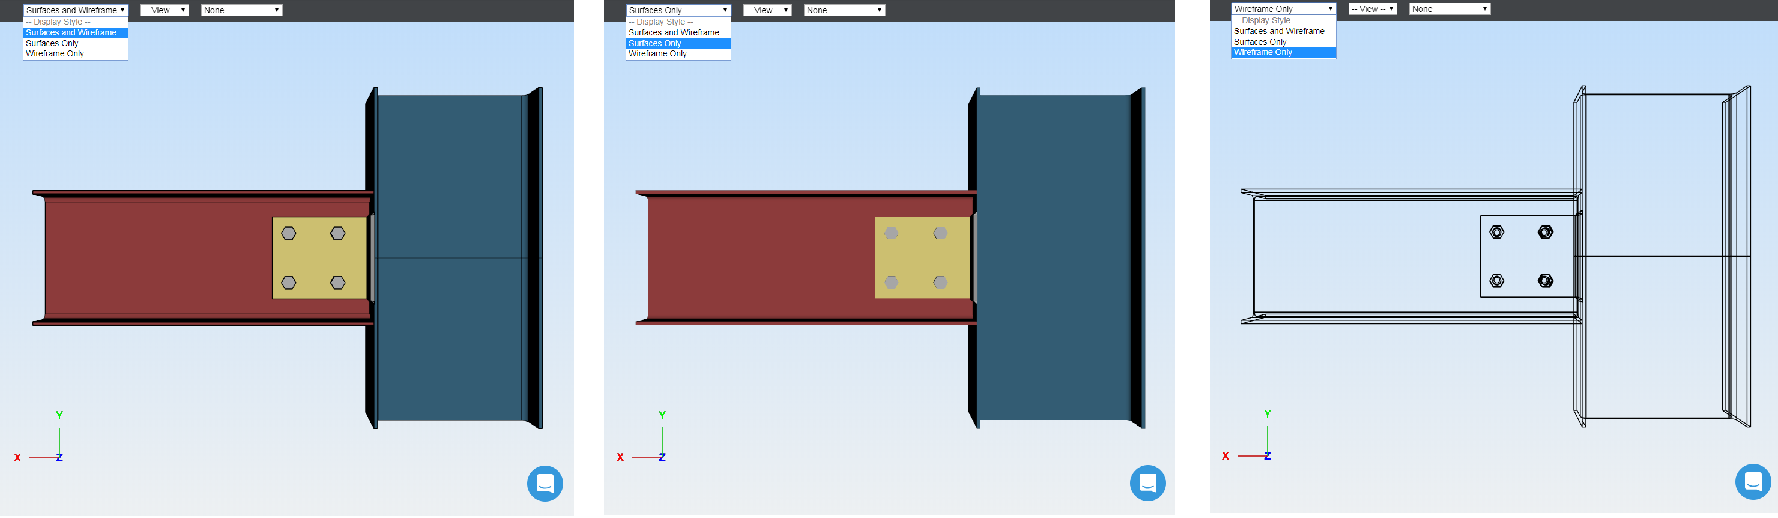Choose 'Surfaces Only' option in left panel list
Viewport: 1778px width, 518px height.
coord(75,43)
